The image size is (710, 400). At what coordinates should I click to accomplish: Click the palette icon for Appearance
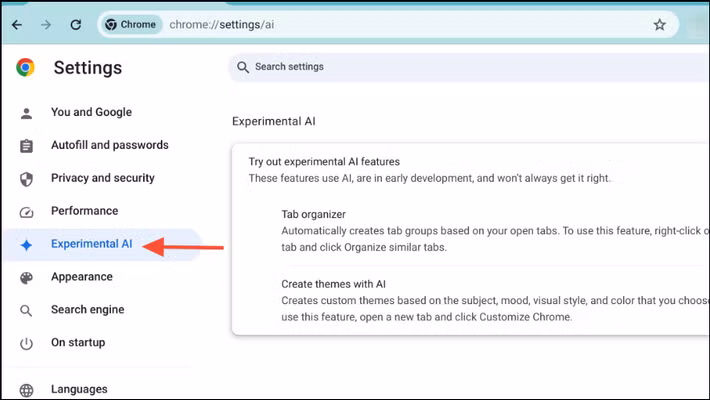click(26, 278)
